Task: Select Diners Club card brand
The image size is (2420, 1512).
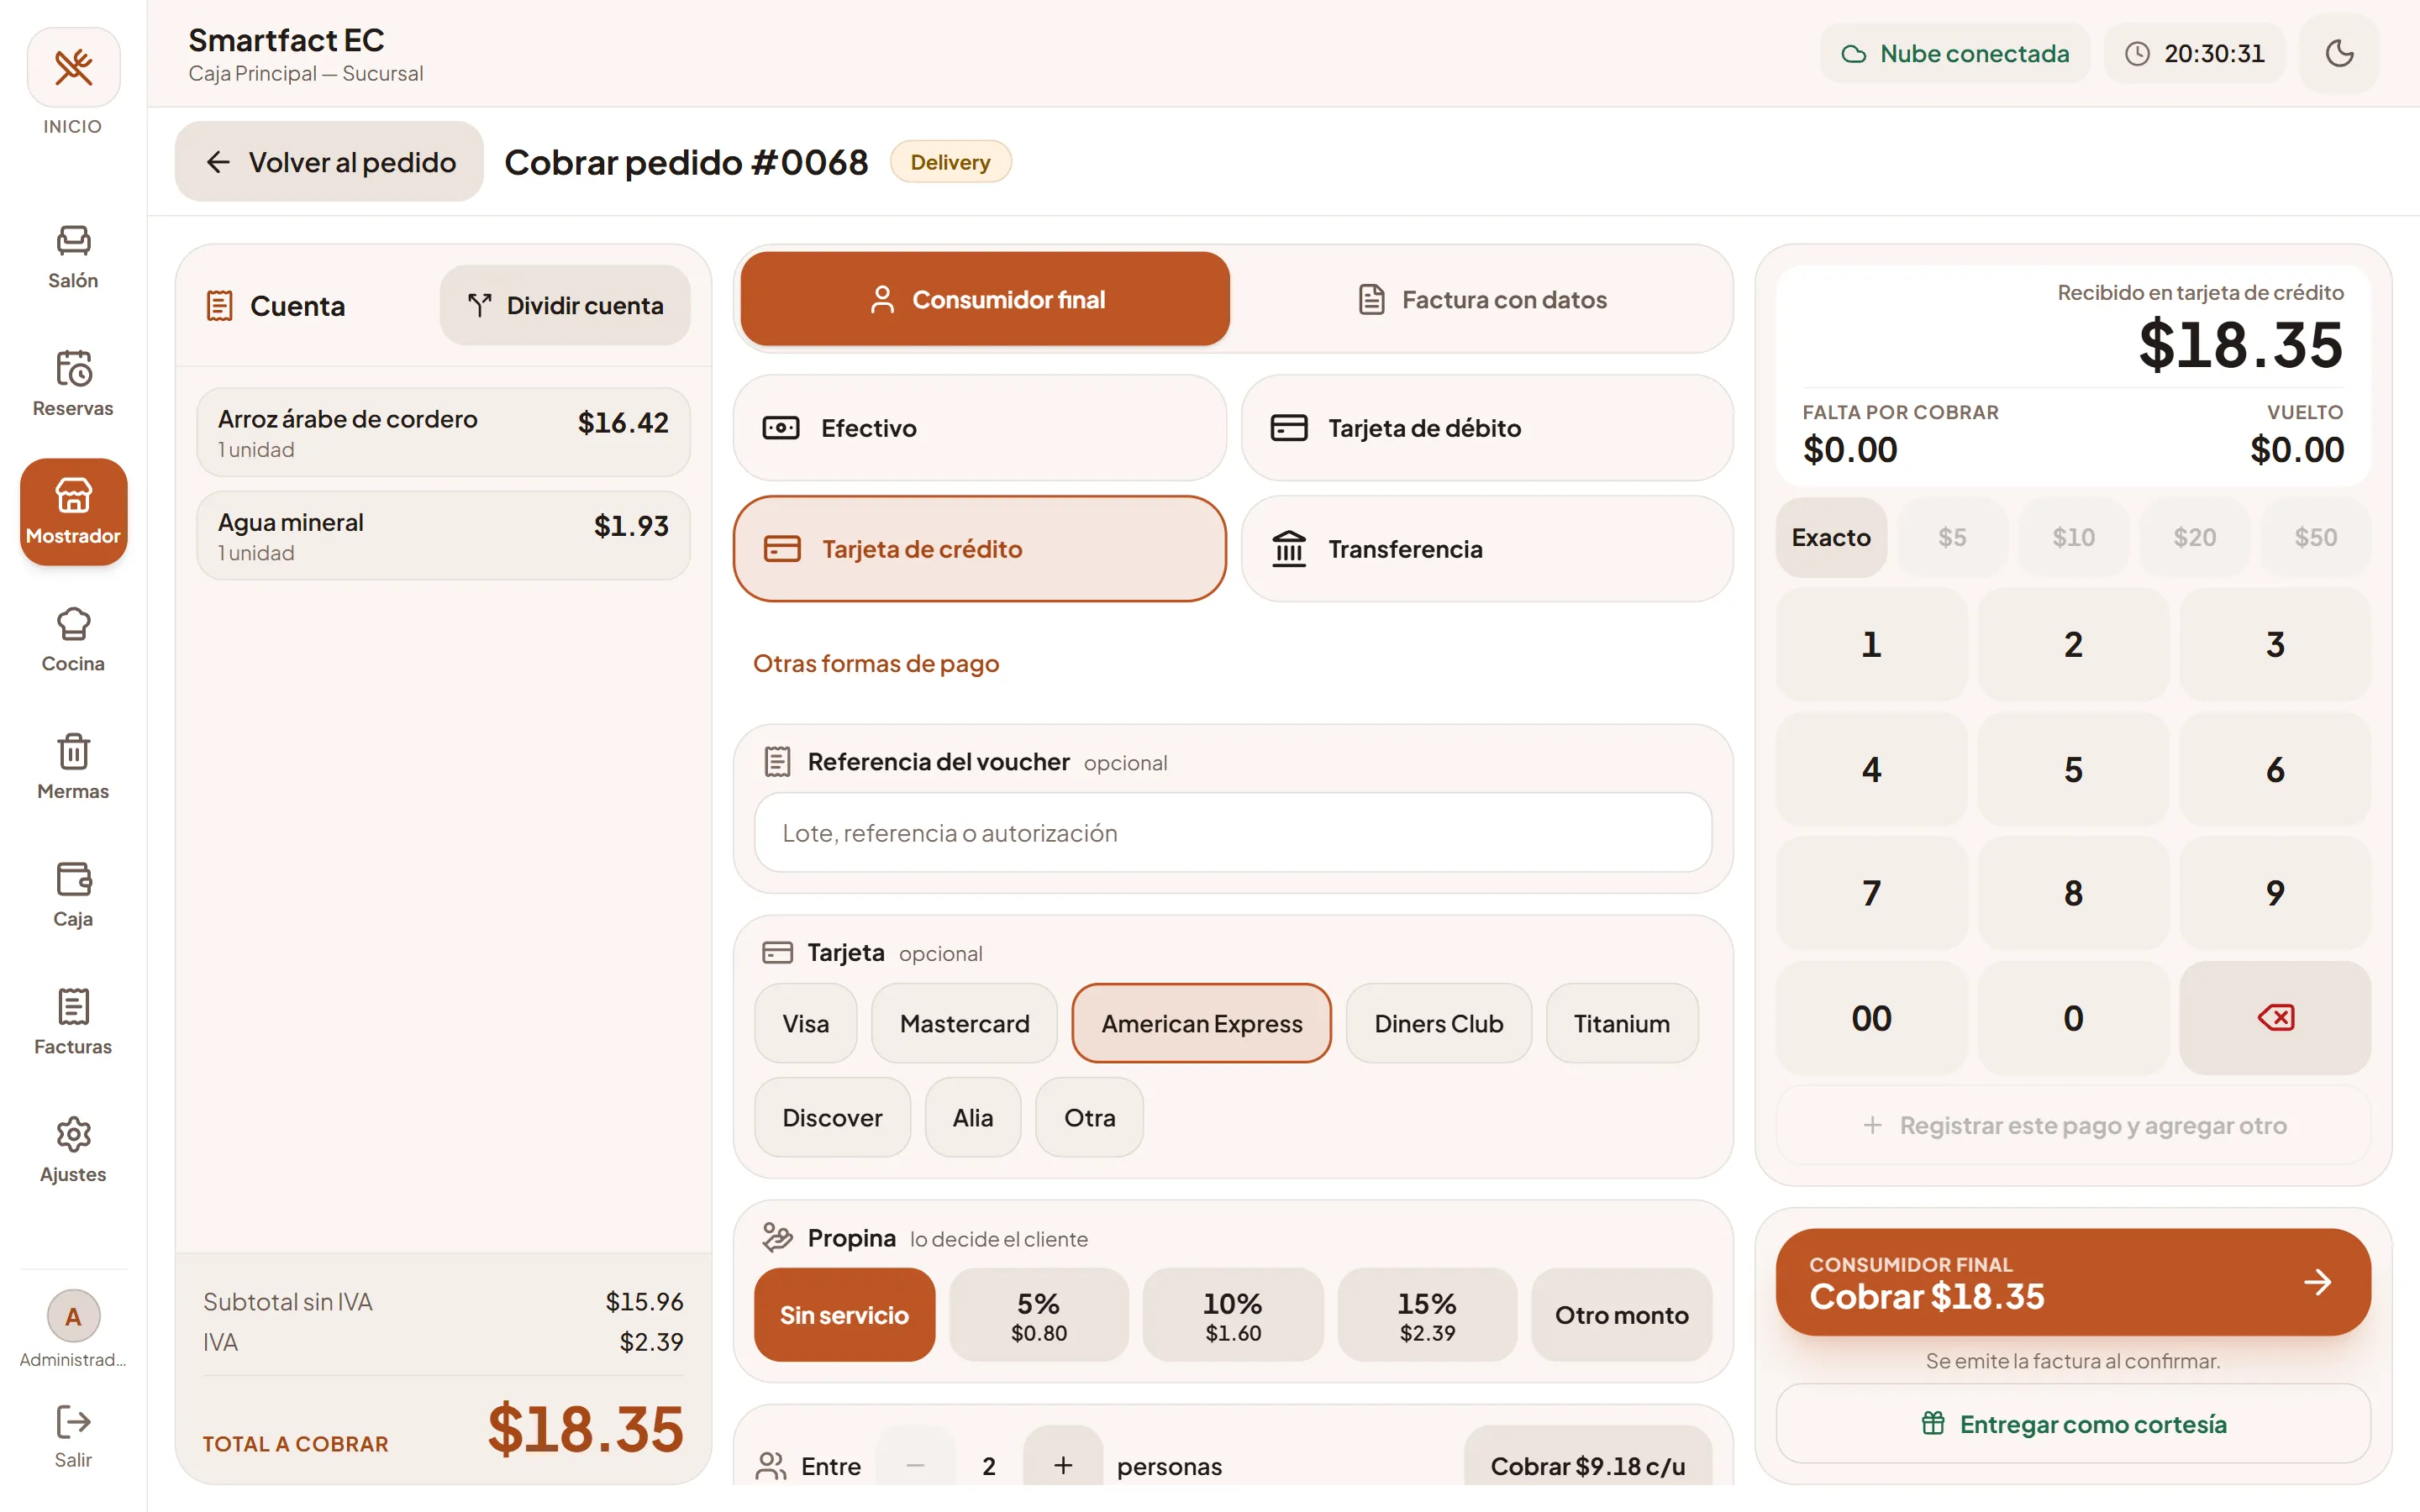Action: pos(1438,1023)
